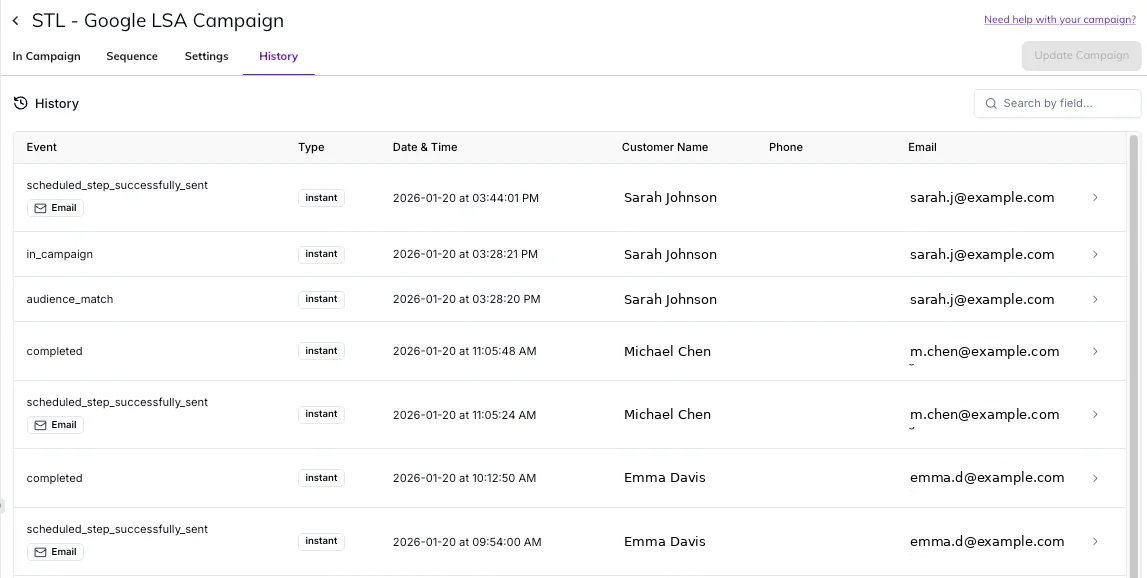
Task: Click the Date & Time column header
Action: (424, 147)
